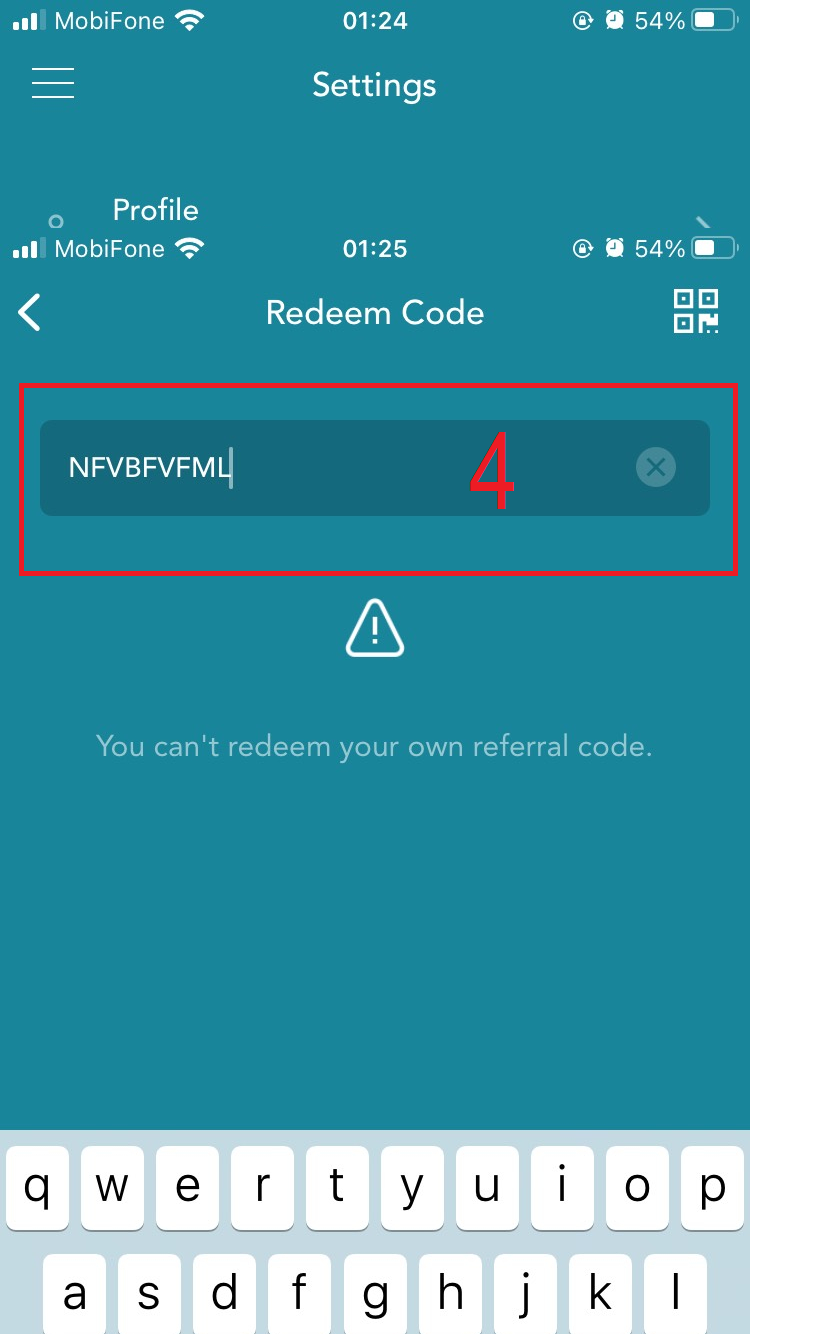Tap the 'w' key on keyboard
Viewport: 819px width, 1334px height.
112,1188
